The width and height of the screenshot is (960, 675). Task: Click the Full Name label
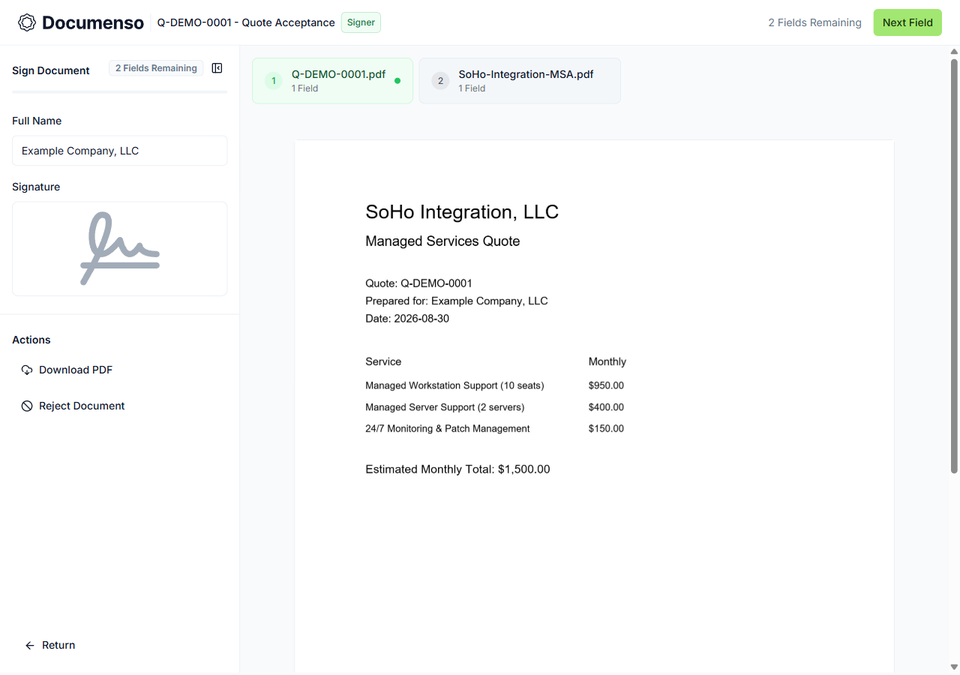pyautogui.click(x=37, y=121)
